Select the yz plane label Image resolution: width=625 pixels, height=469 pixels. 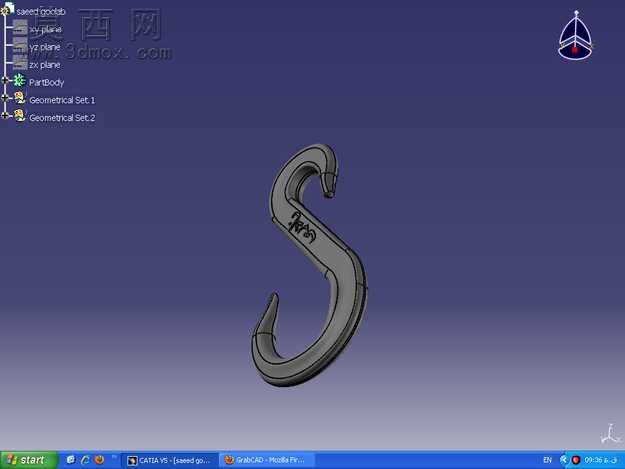pyautogui.click(x=45, y=47)
